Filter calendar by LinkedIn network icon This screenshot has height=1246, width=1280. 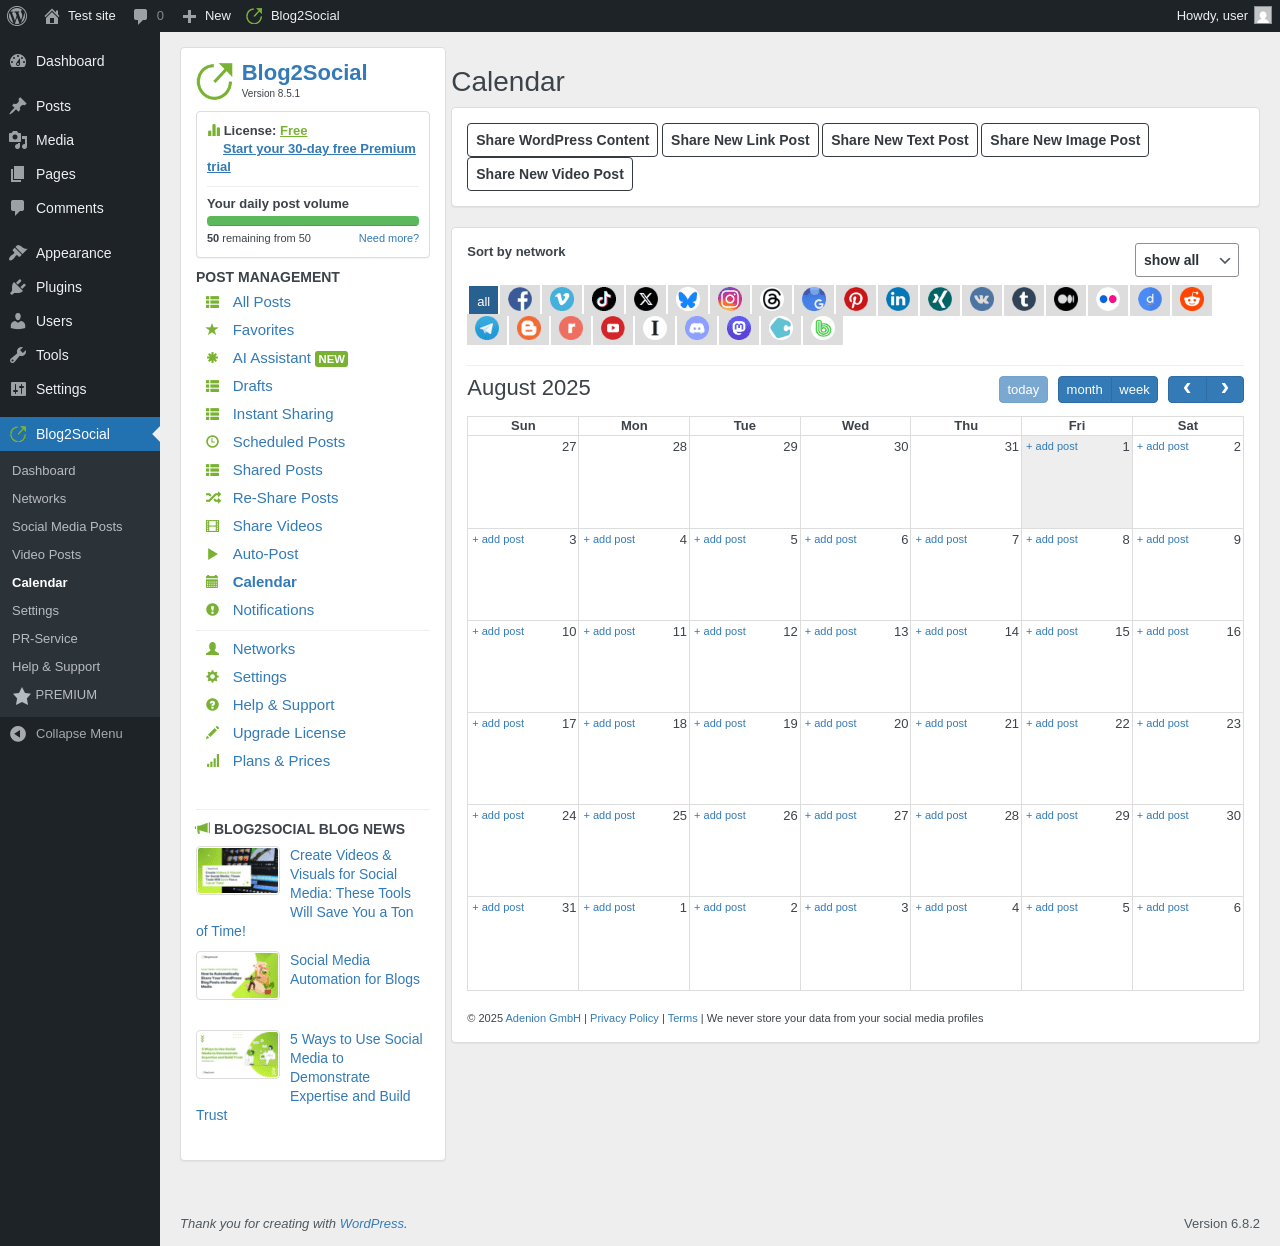coord(898,299)
